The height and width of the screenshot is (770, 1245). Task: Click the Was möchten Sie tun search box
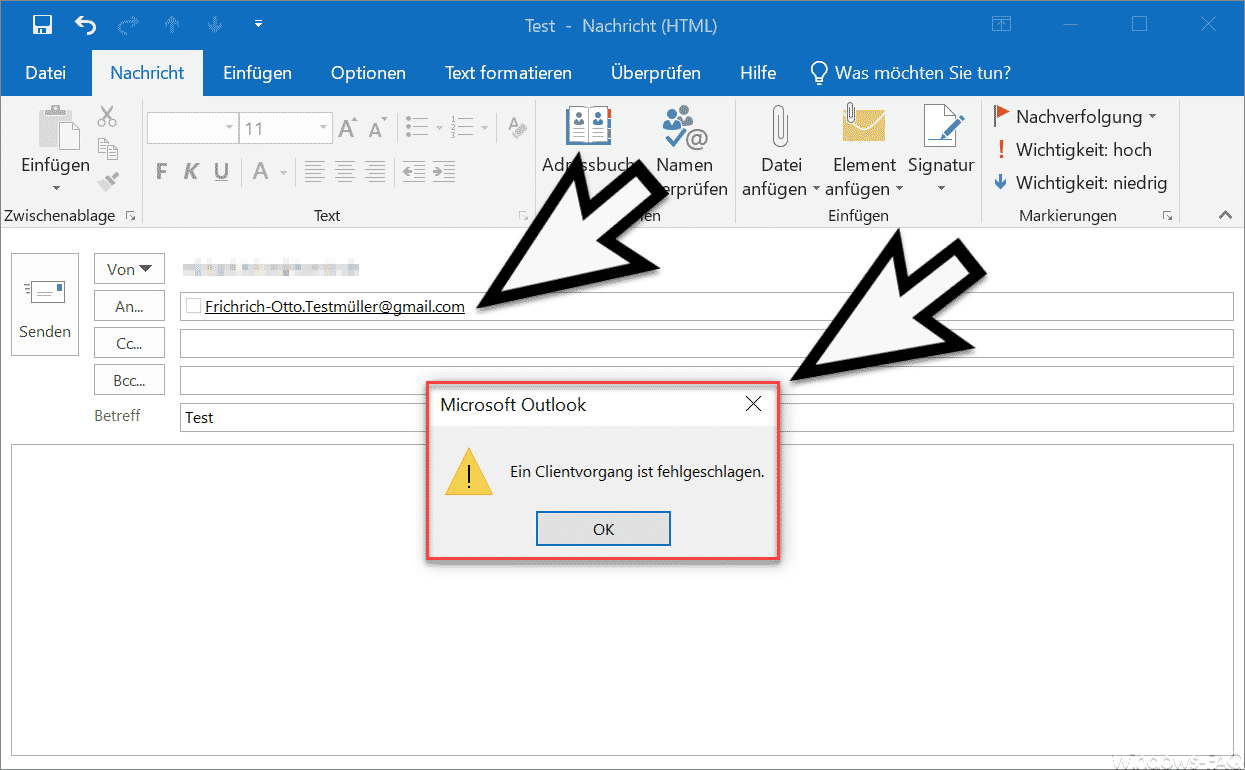point(911,73)
